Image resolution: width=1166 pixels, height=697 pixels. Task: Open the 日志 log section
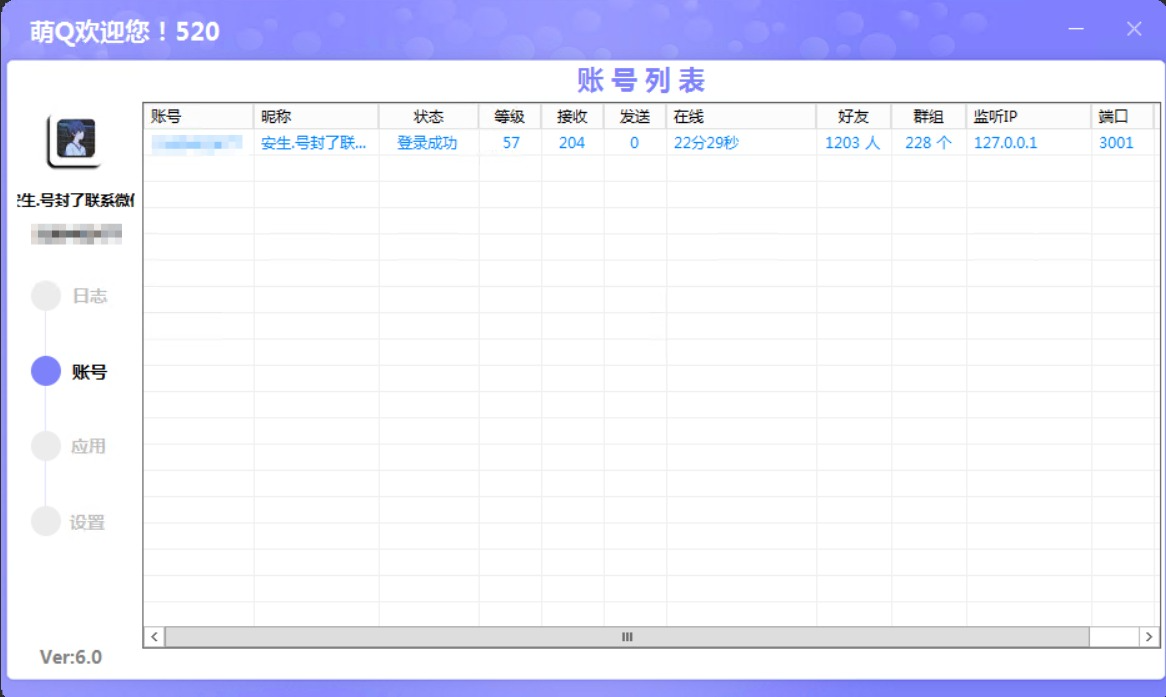click(x=89, y=296)
